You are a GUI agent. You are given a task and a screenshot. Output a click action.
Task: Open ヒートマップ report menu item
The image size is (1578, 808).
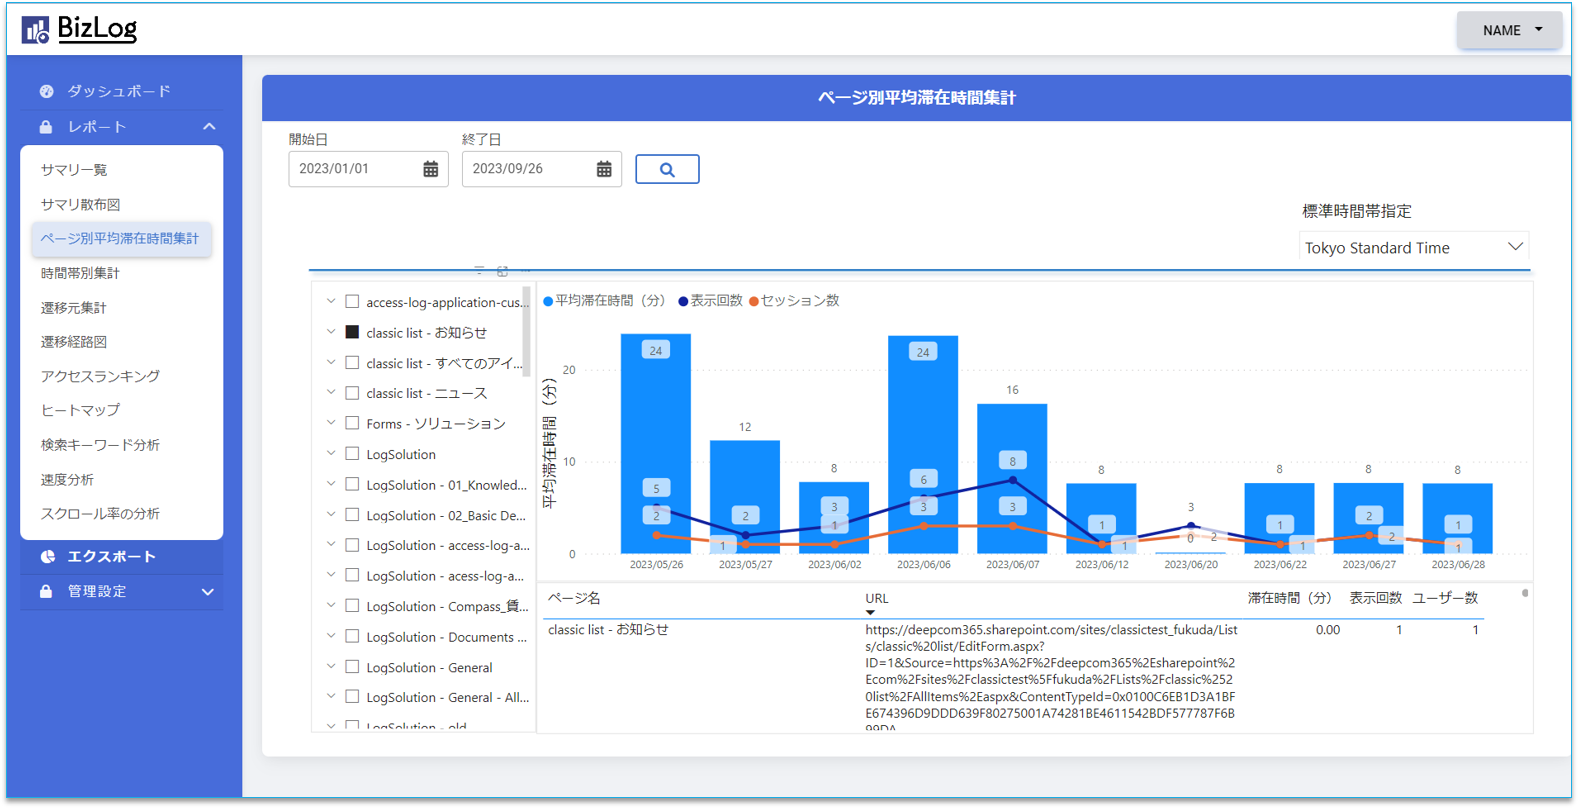(80, 410)
